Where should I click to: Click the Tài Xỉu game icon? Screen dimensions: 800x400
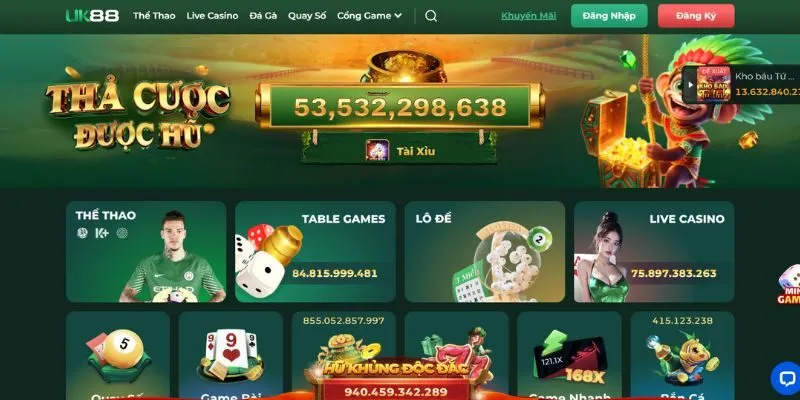tap(377, 151)
